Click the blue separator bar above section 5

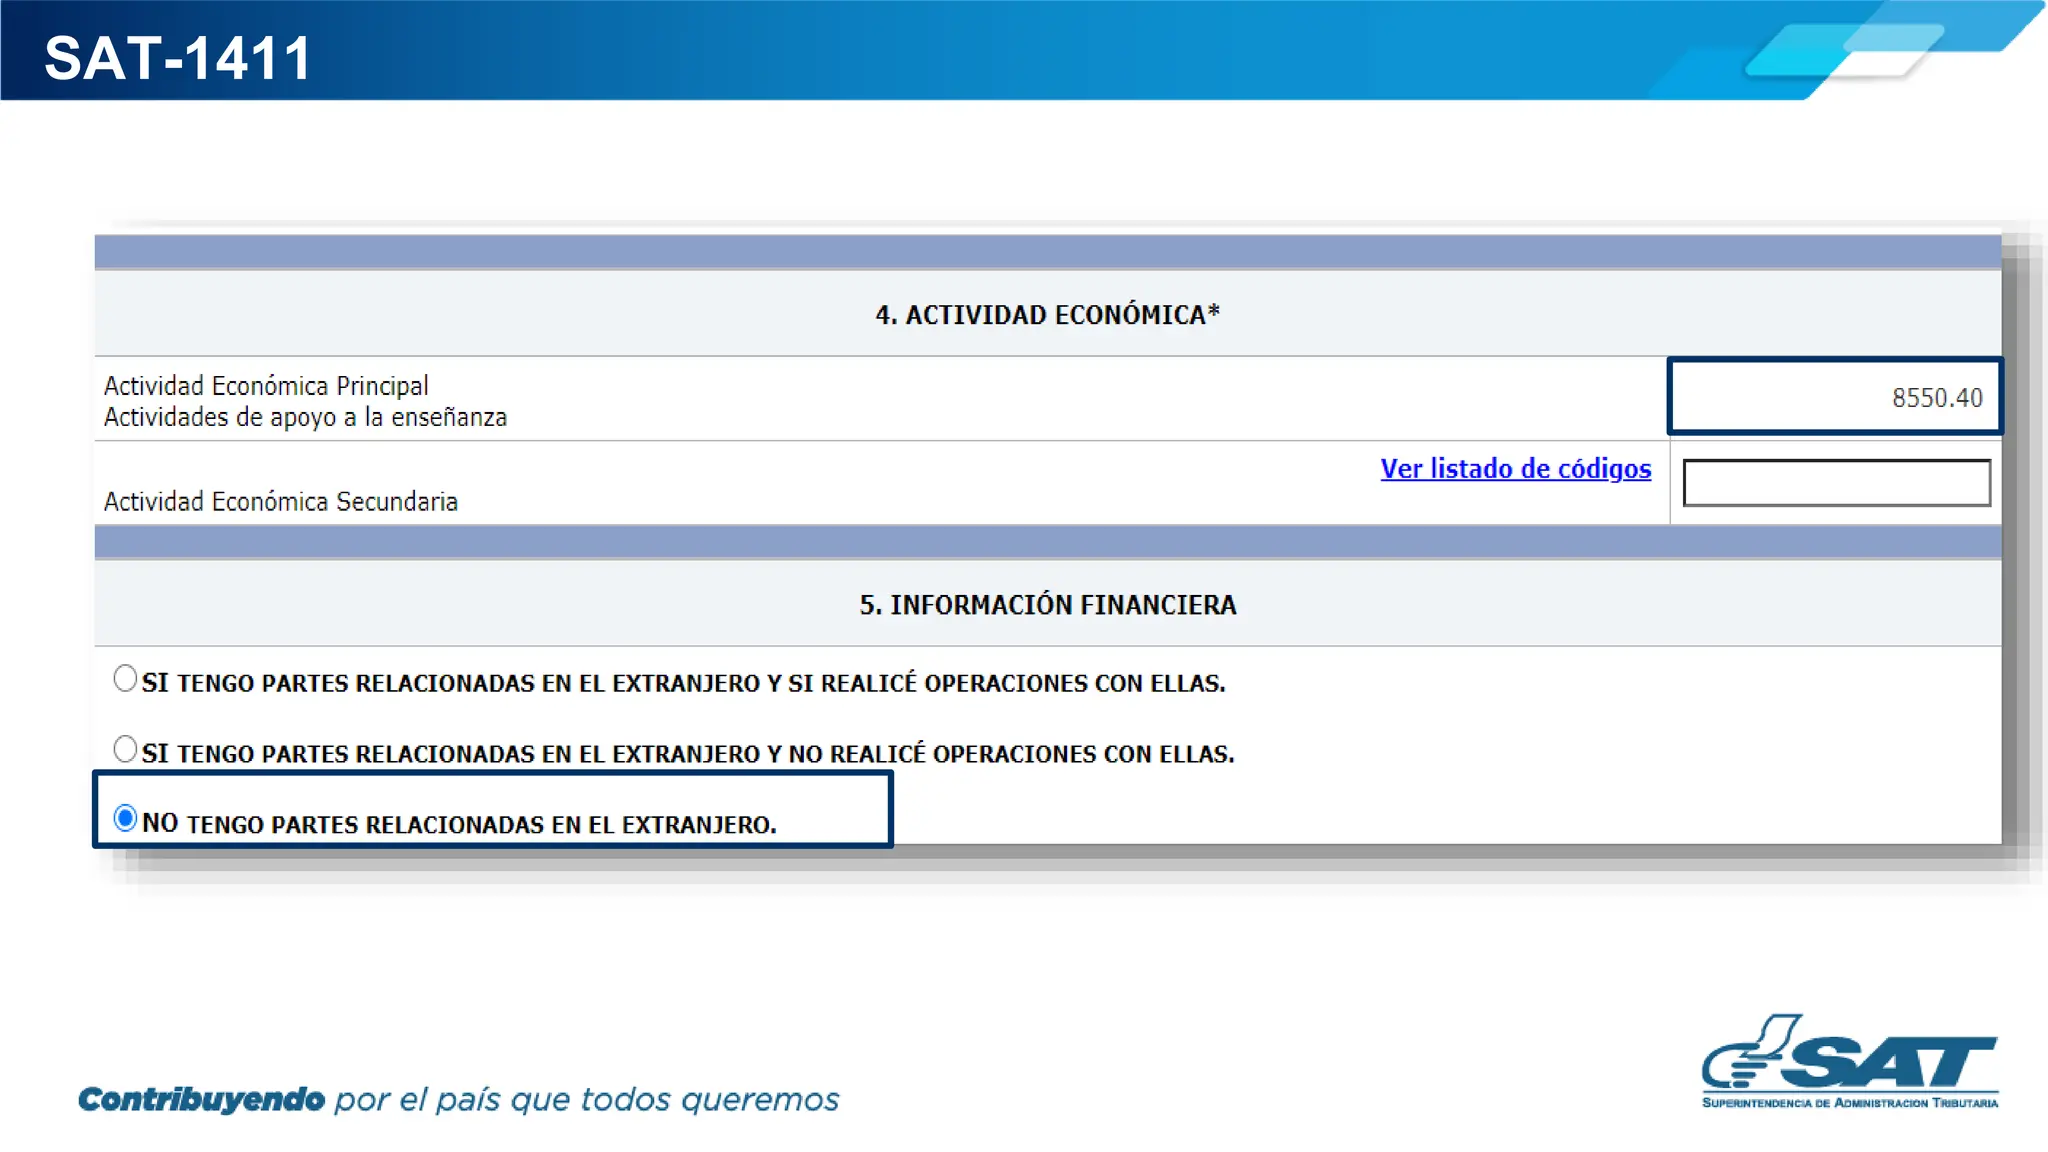pos(1047,542)
